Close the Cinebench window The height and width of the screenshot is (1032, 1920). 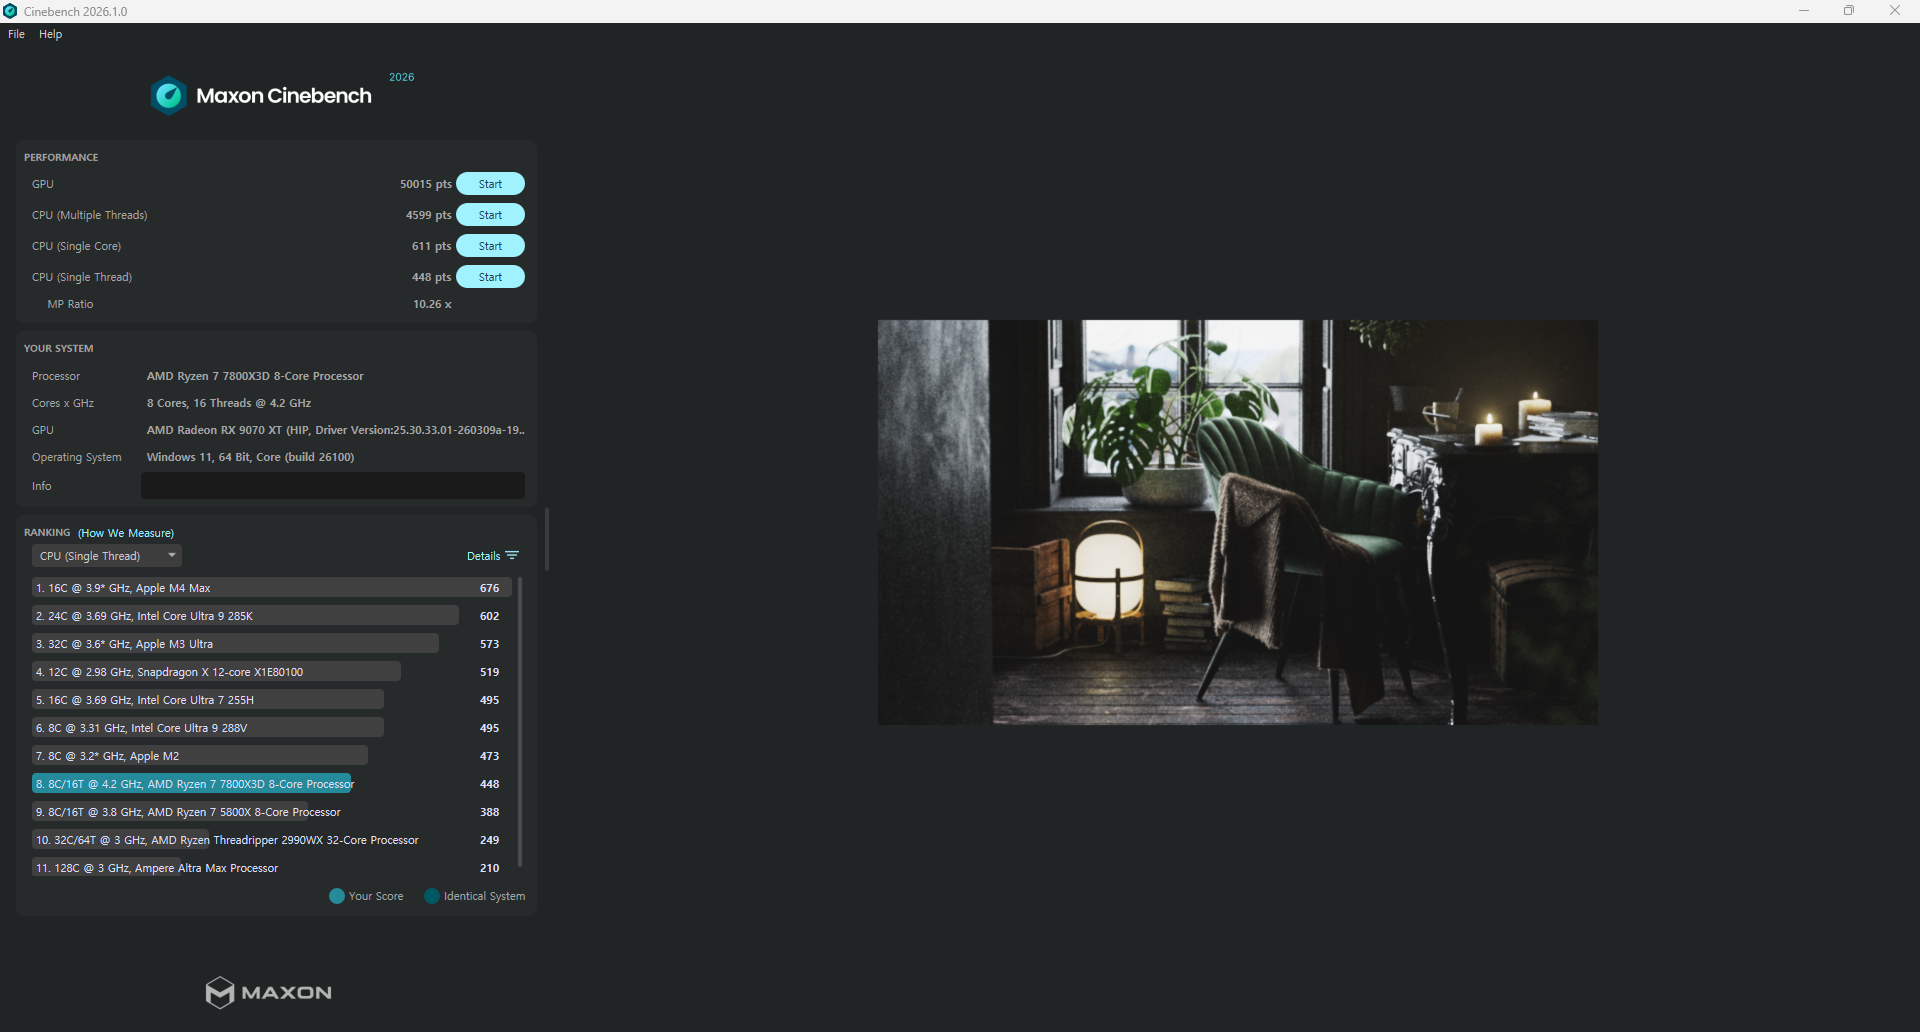[x=1895, y=11]
